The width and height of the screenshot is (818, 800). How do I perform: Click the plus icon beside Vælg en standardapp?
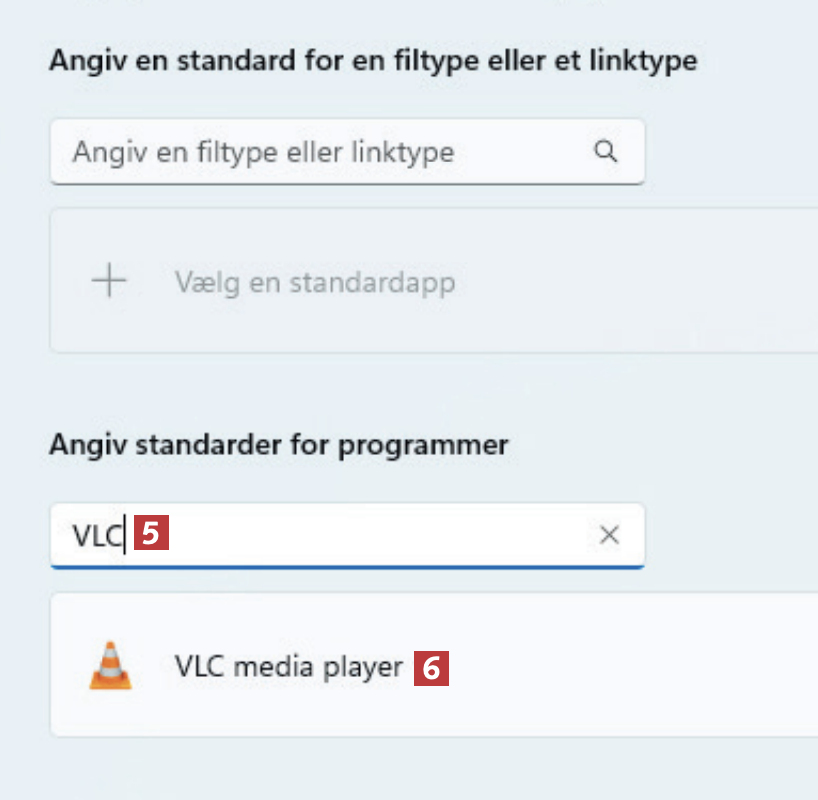click(109, 282)
